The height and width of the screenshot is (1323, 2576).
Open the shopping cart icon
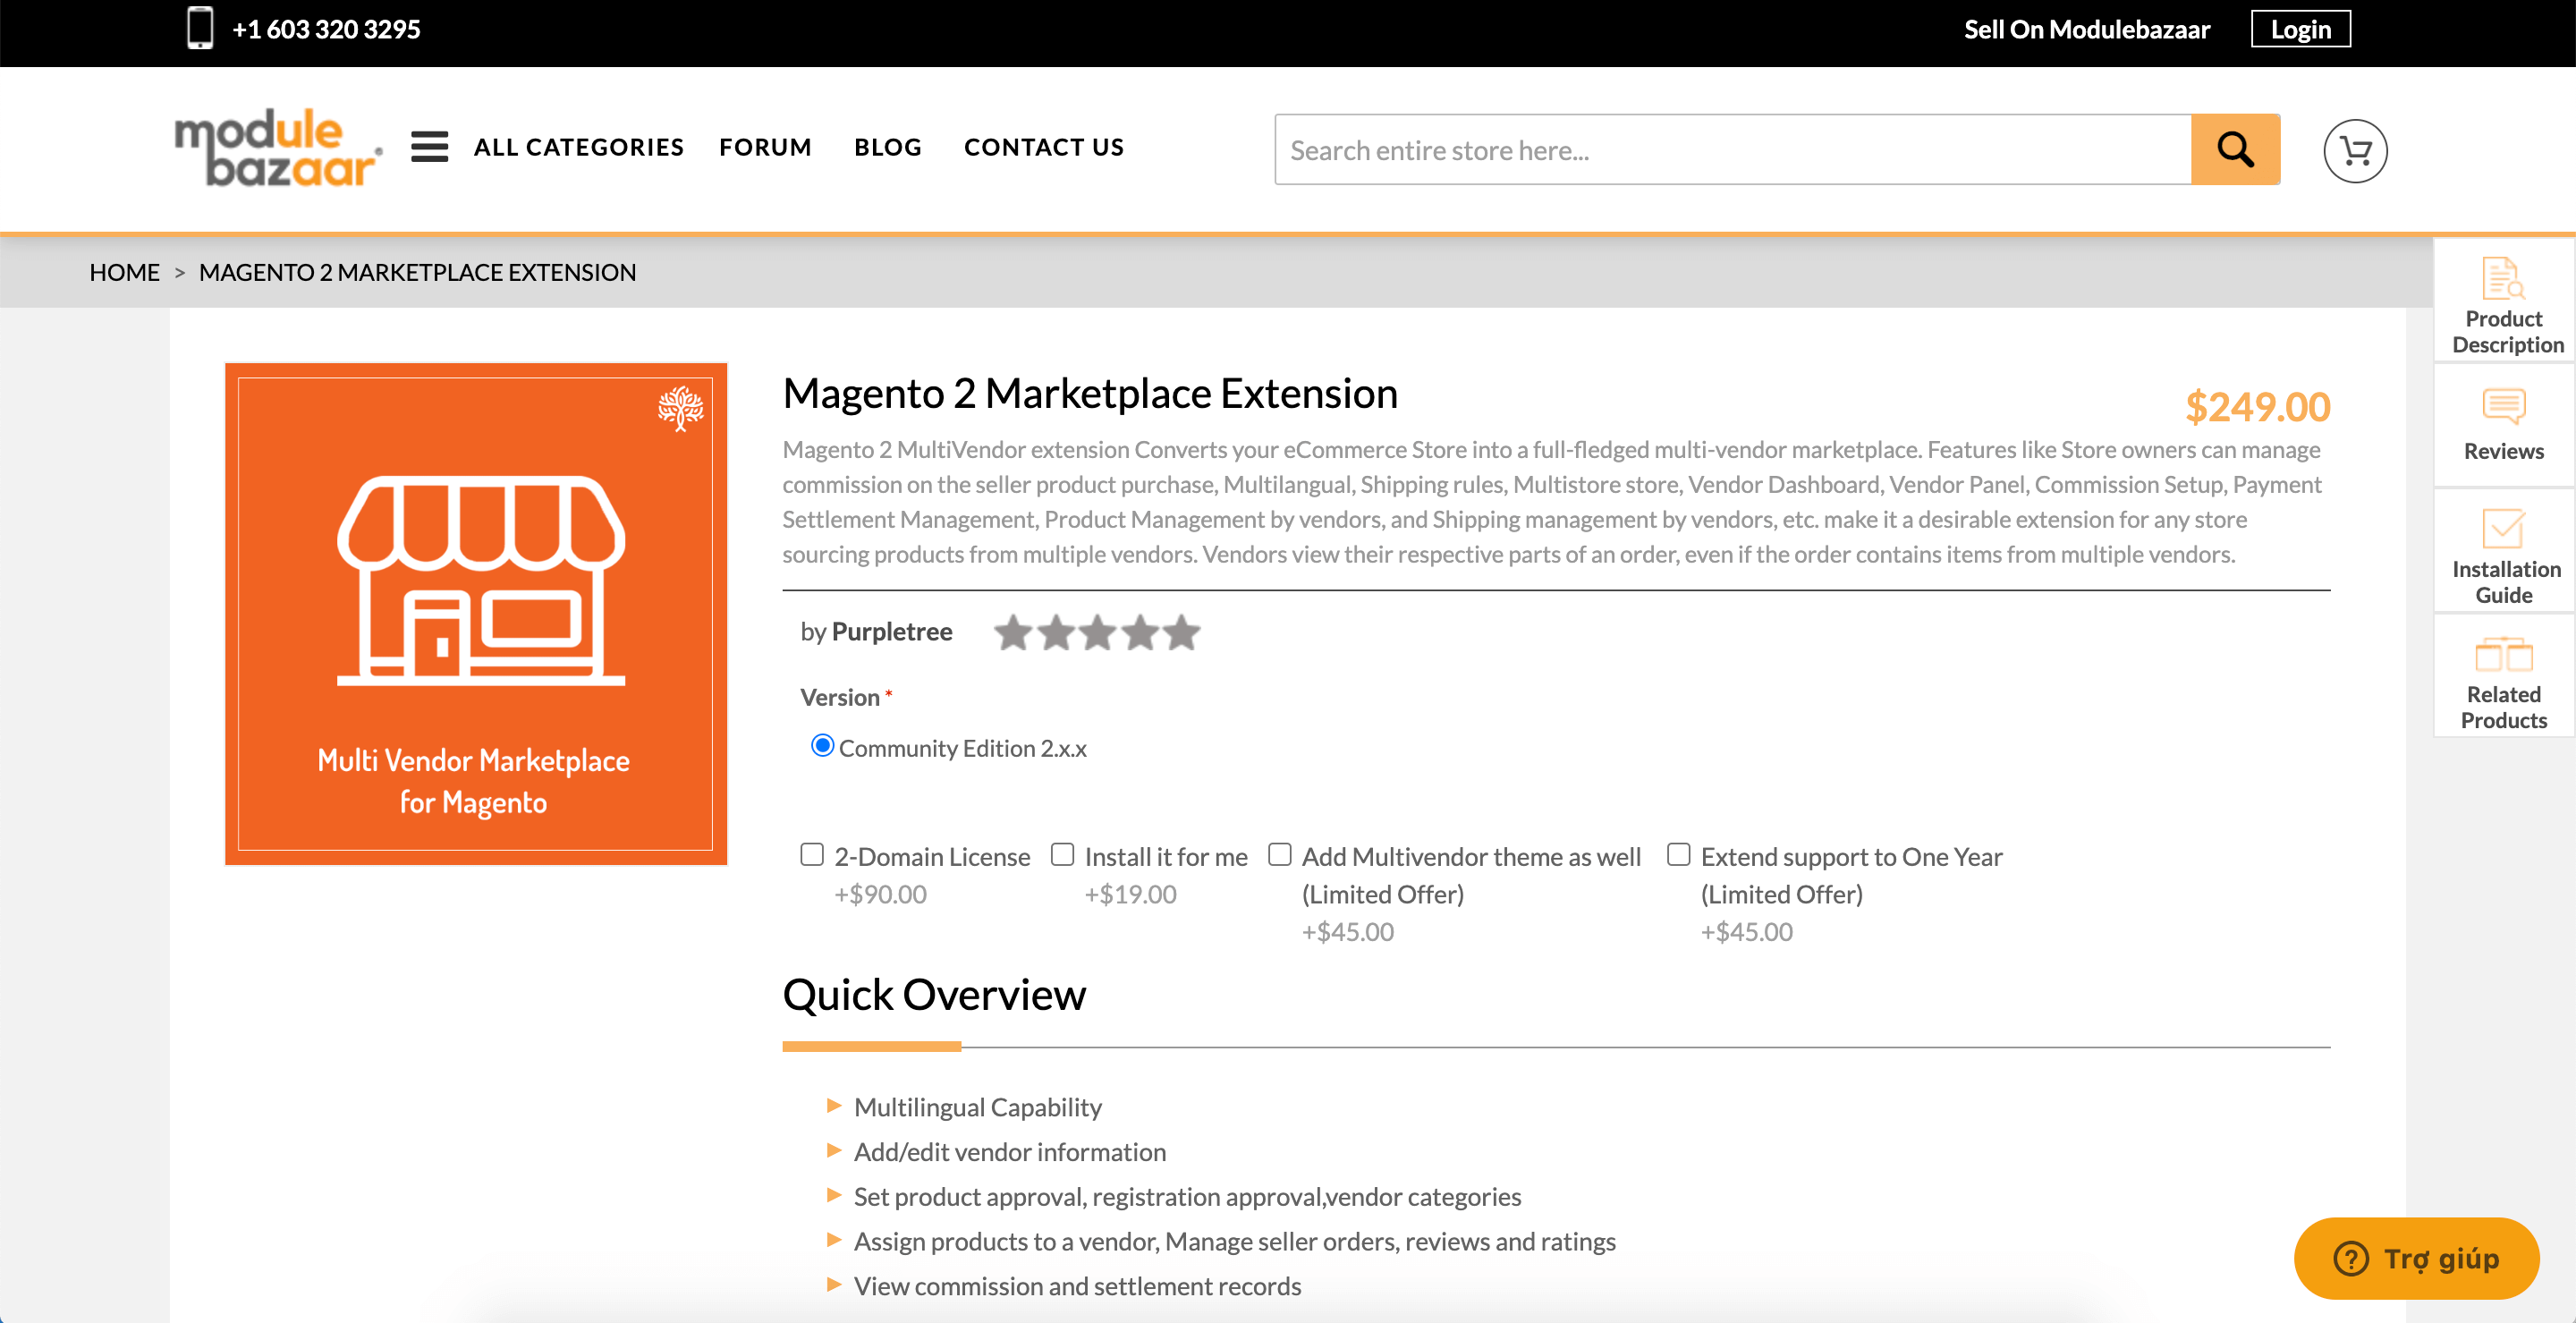click(x=2354, y=151)
